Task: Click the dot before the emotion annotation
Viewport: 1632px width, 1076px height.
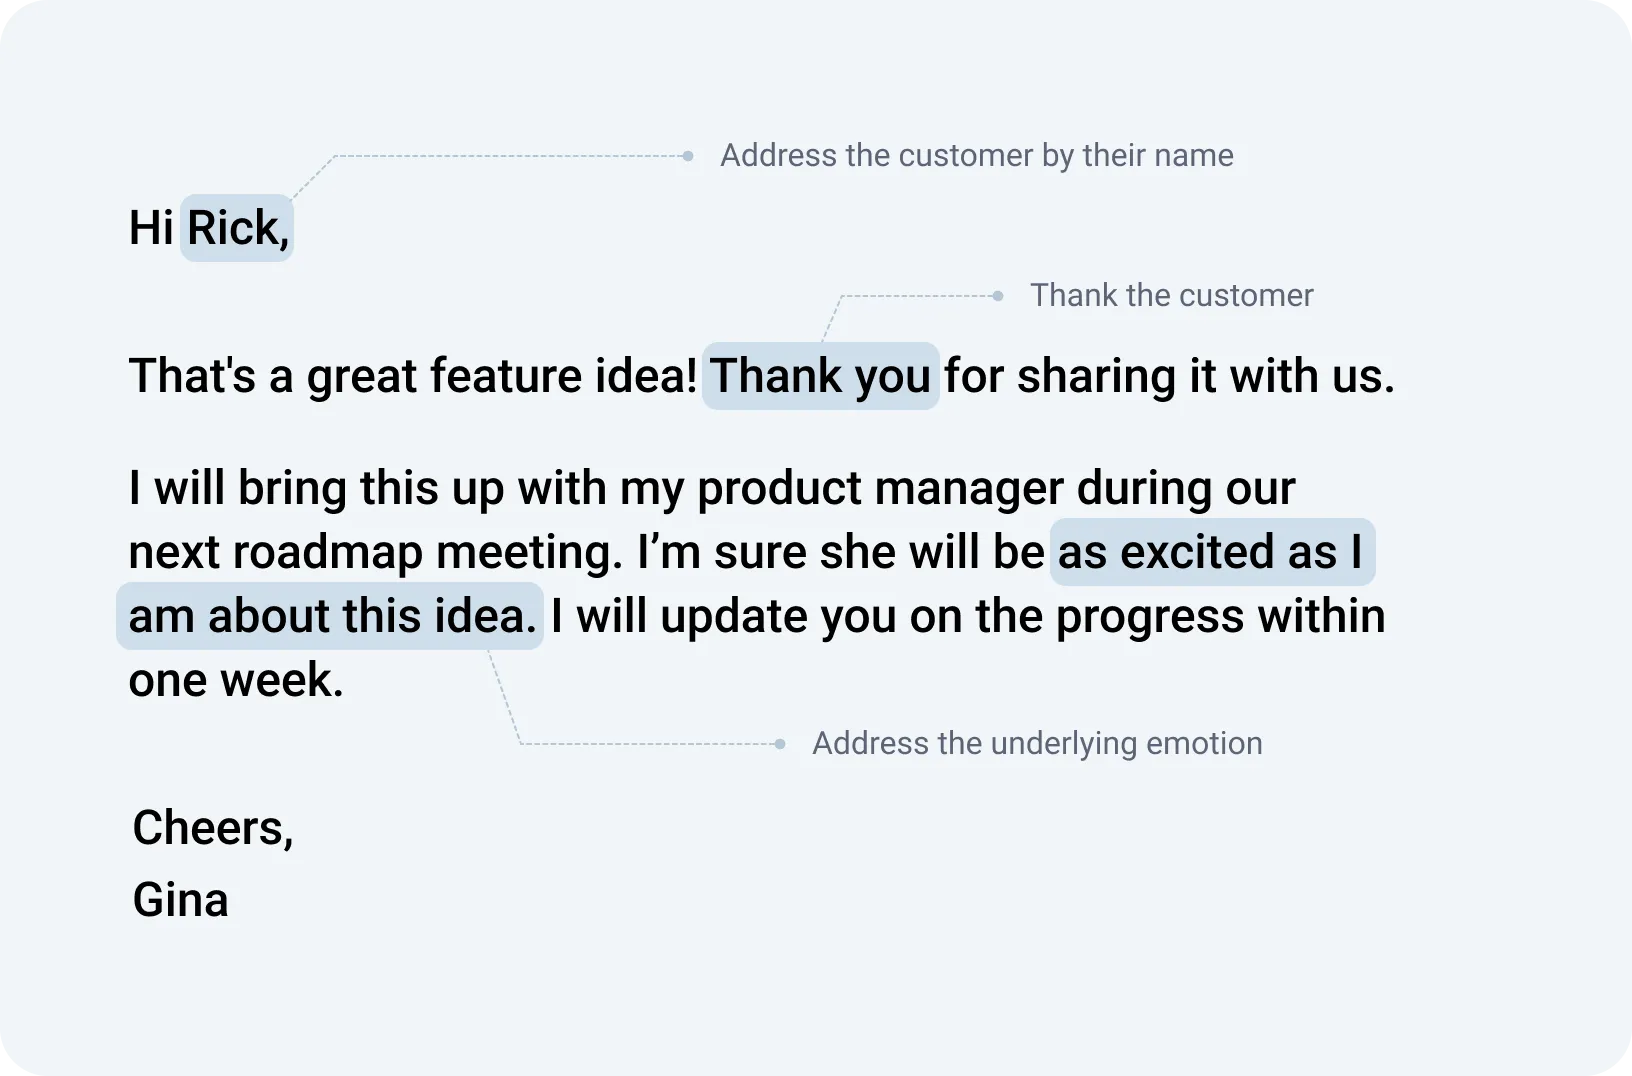Action: [x=780, y=744]
